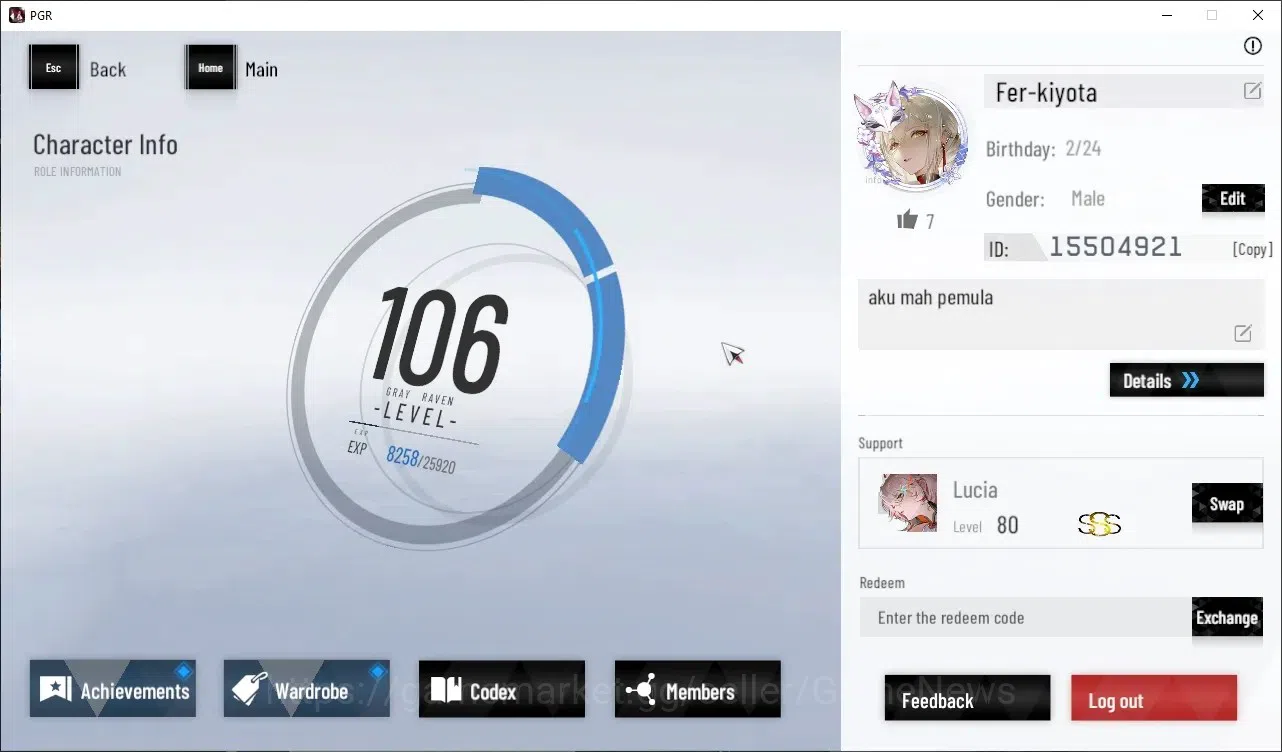Focus the redeem code input field
This screenshot has width=1282, height=752.
pos(1026,618)
